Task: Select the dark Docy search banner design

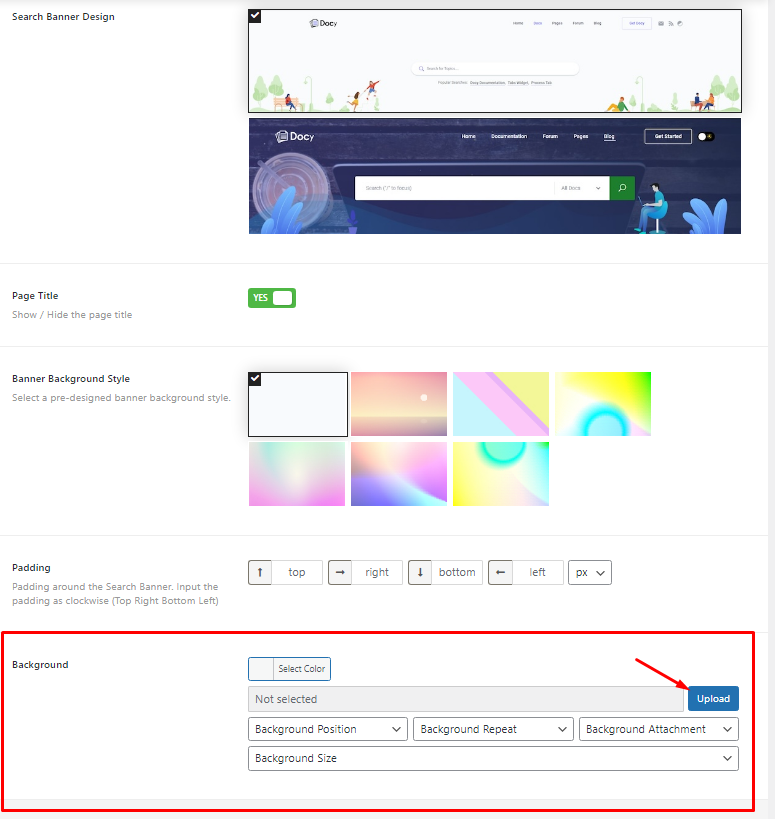Action: [x=495, y=176]
